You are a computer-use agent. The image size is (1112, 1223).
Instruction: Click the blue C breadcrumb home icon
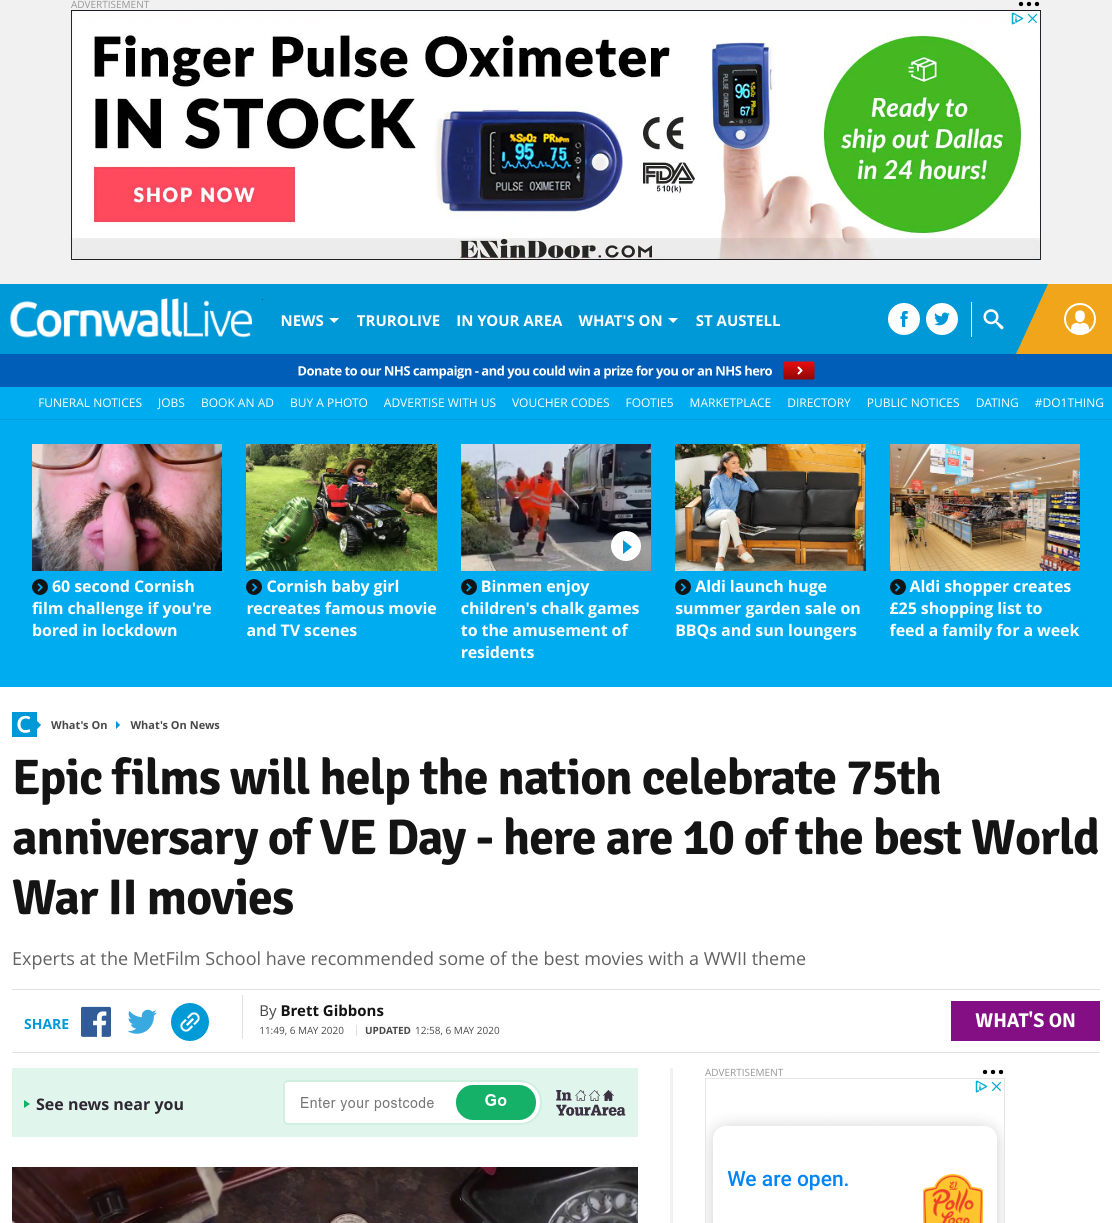click(25, 724)
